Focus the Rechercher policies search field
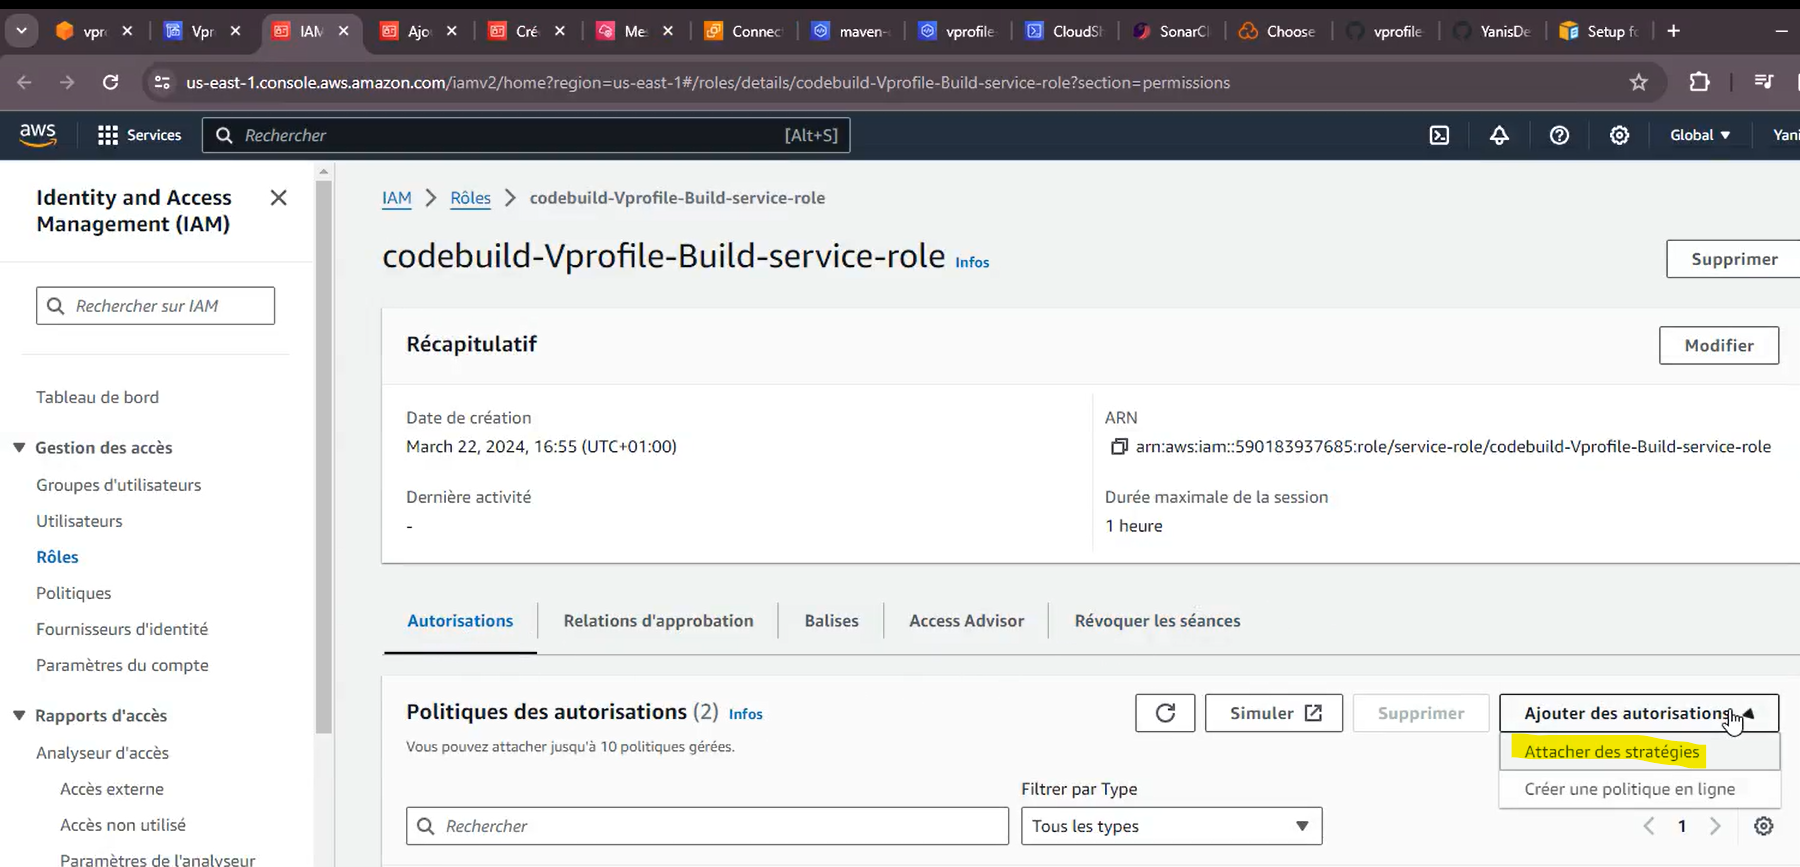 click(x=707, y=826)
